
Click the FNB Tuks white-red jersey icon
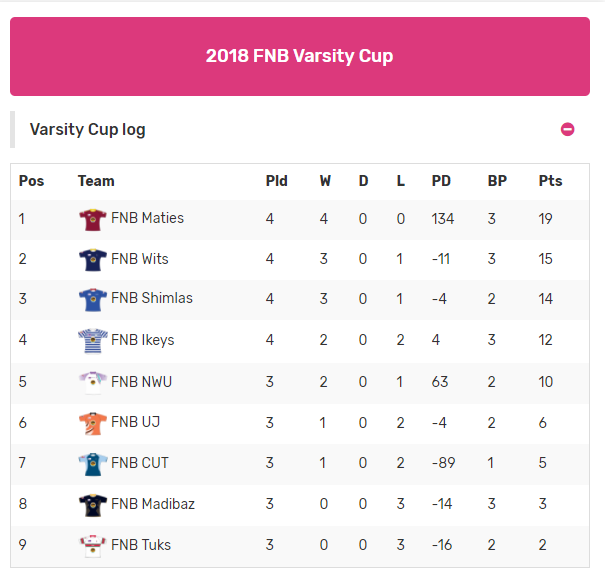click(x=93, y=546)
